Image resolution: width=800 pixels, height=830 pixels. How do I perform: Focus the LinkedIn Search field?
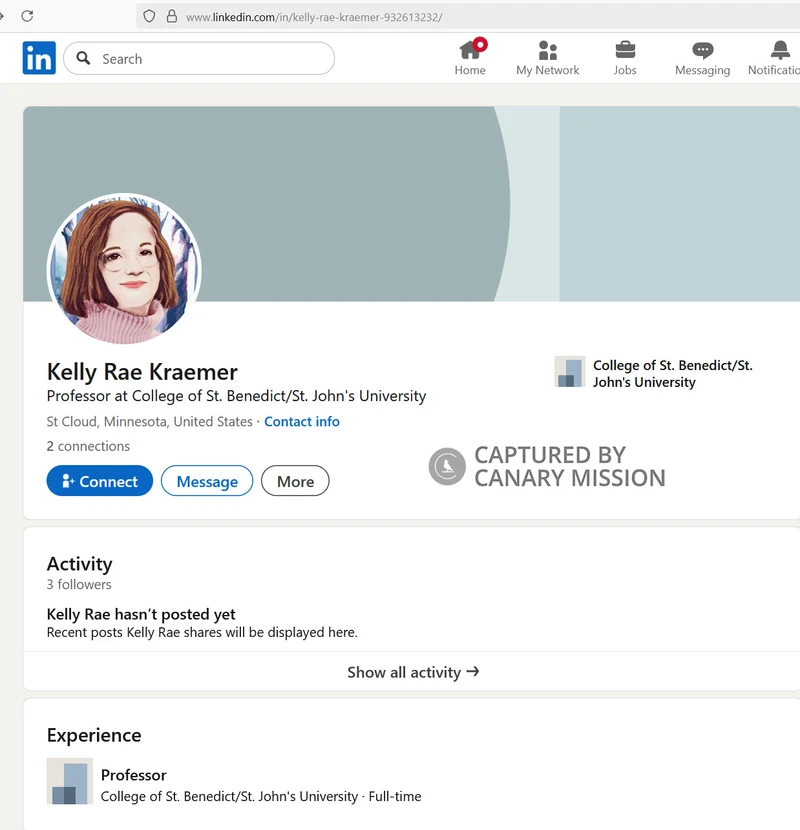point(199,58)
